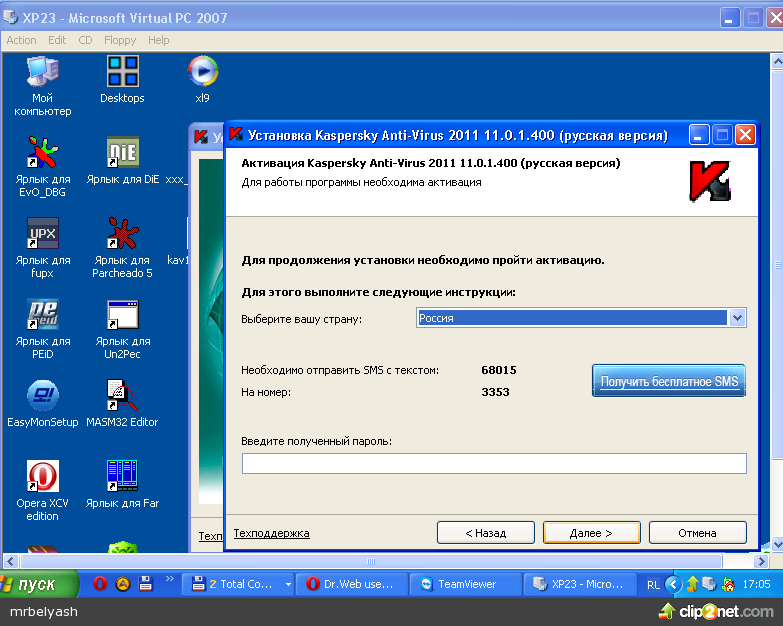Close the Kaspersky installer dialog
Image resolution: width=783 pixels, height=626 pixels.
[746, 135]
